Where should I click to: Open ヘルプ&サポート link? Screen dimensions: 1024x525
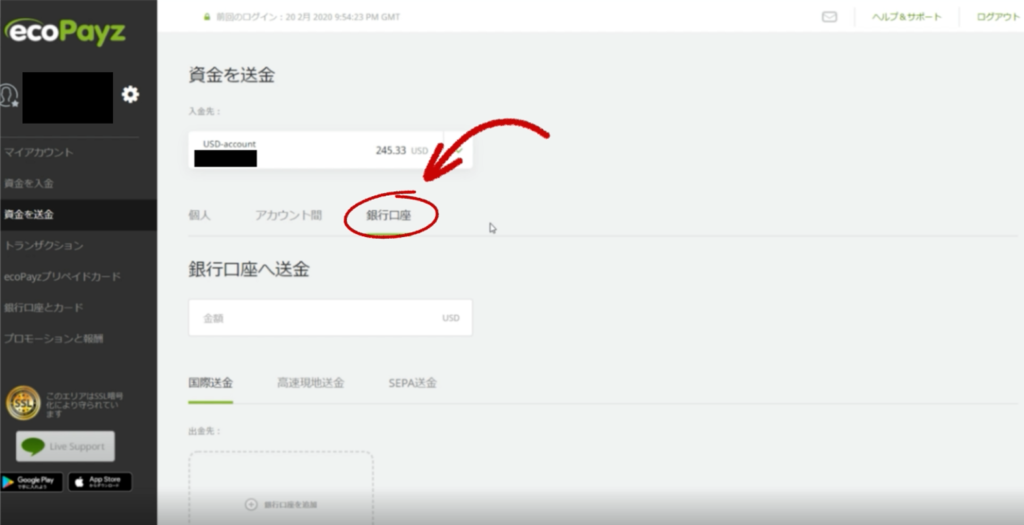tap(904, 17)
